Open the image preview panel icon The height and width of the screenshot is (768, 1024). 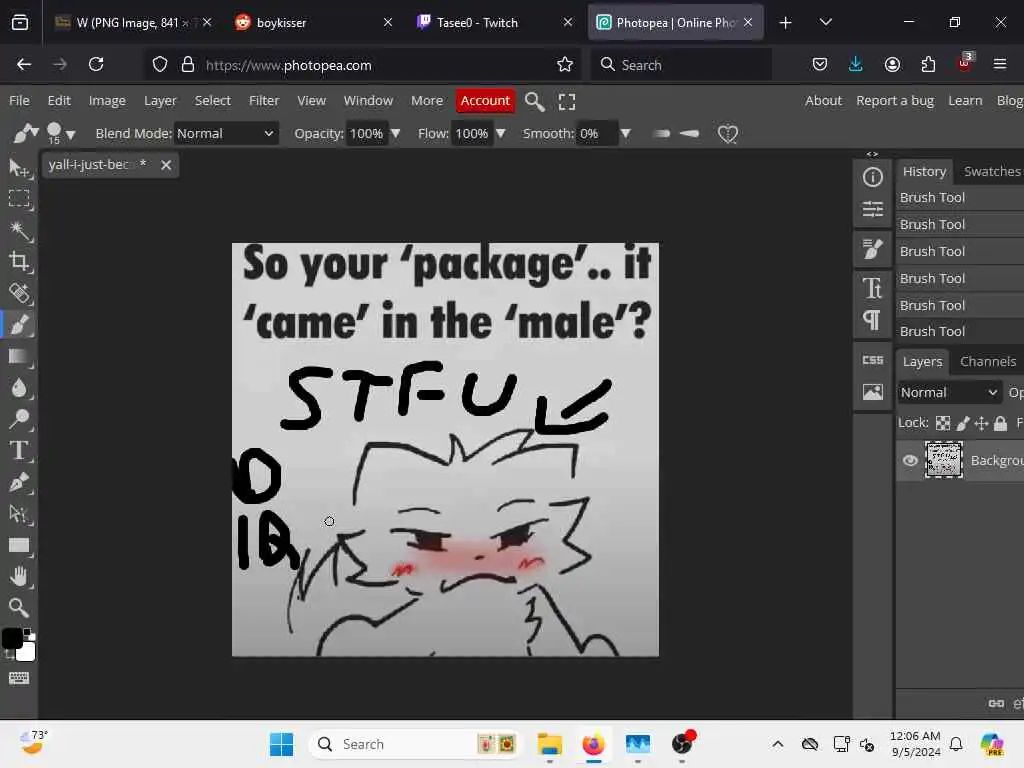point(872,392)
